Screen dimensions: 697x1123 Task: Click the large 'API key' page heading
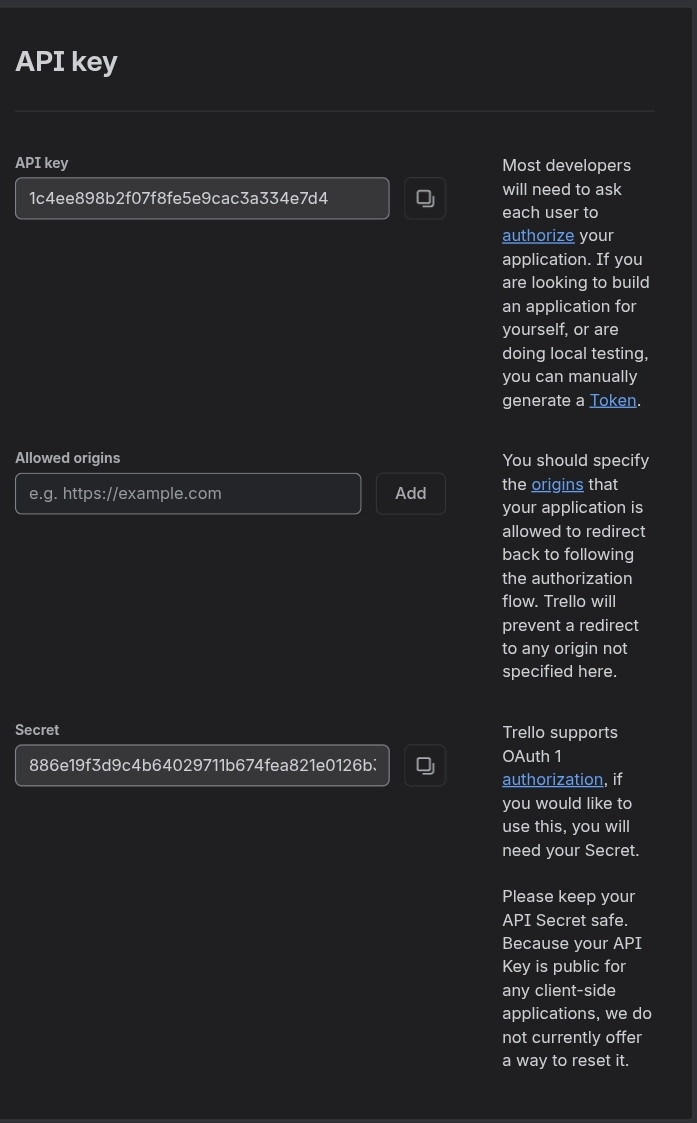66,62
